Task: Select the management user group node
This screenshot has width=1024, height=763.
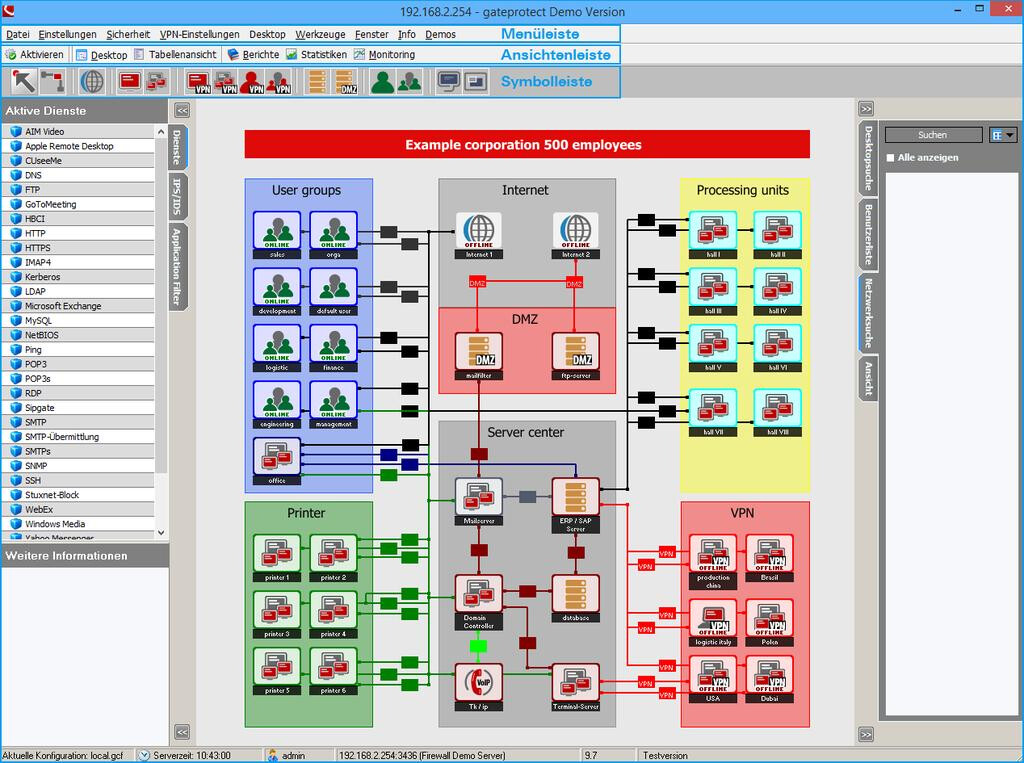Action: (334, 405)
